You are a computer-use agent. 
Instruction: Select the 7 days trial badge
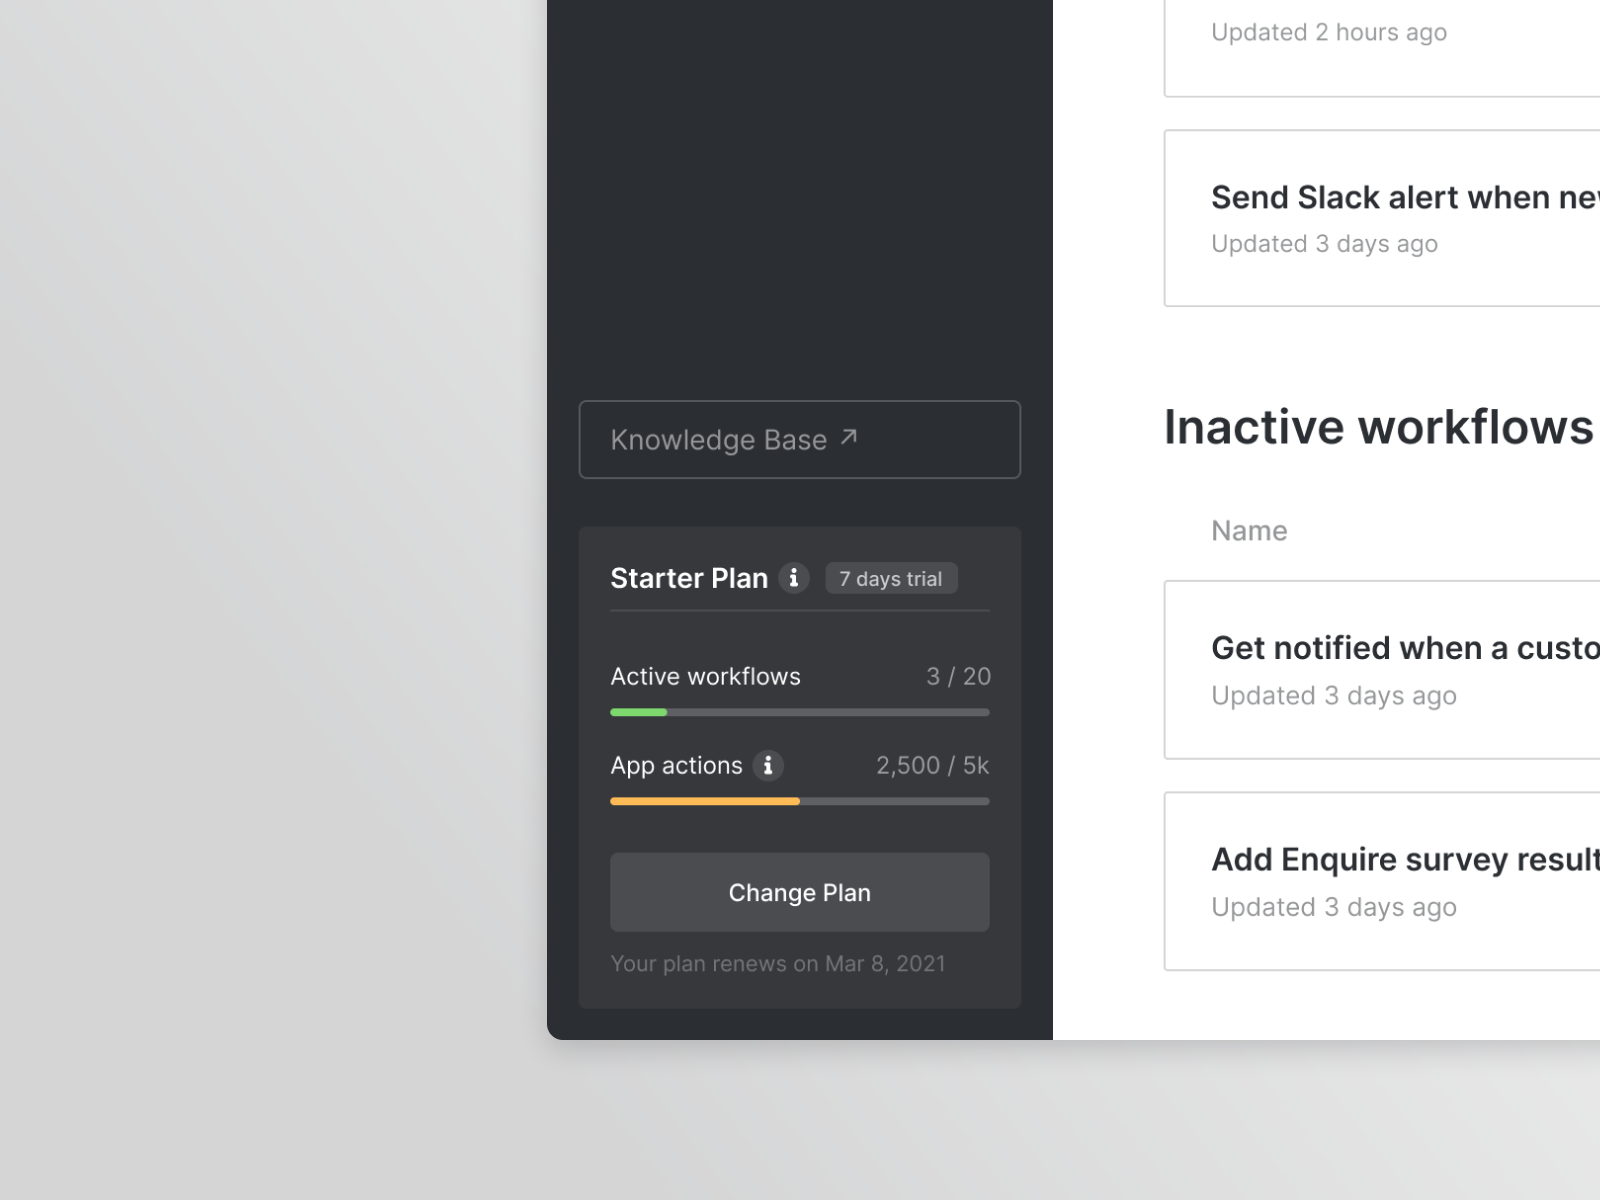890,578
